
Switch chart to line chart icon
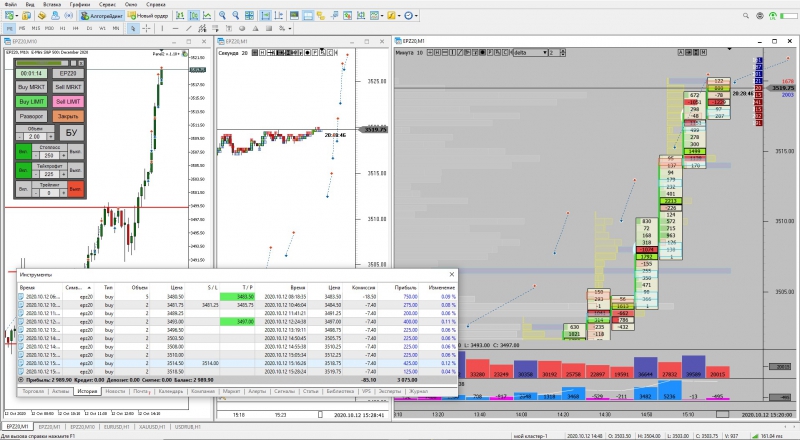[207, 16]
